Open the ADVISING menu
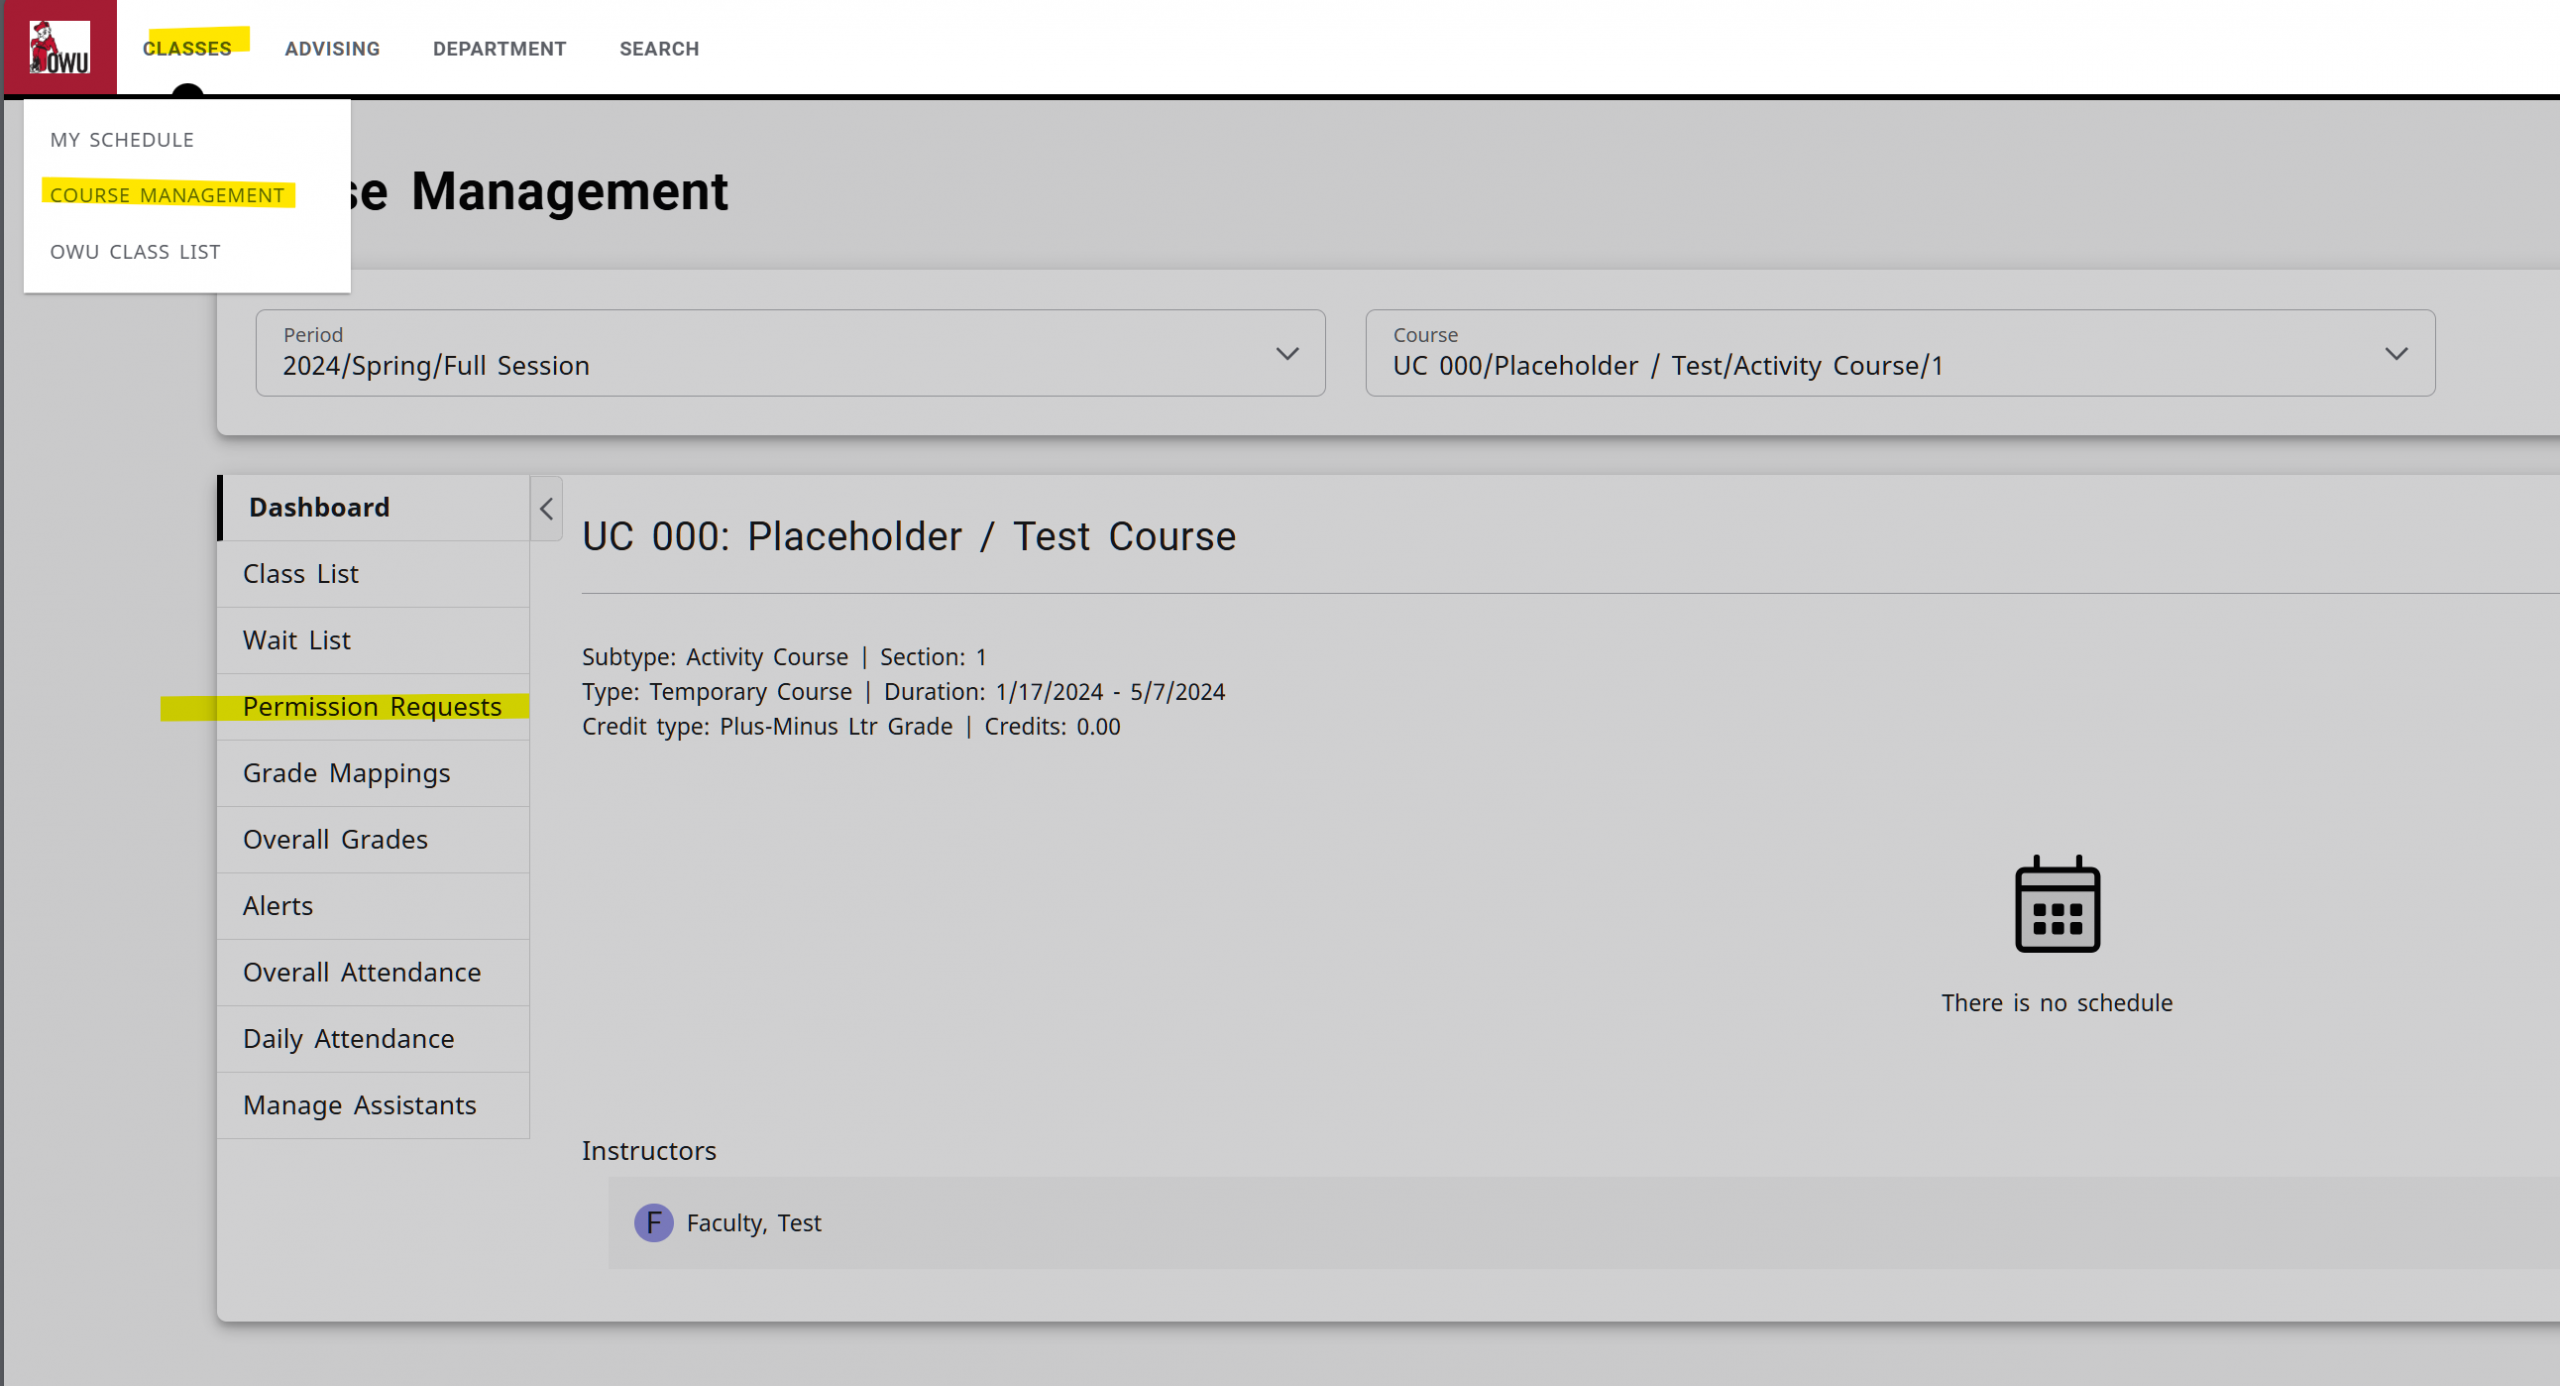Viewport: 2560px width, 1386px height. coord(331,48)
